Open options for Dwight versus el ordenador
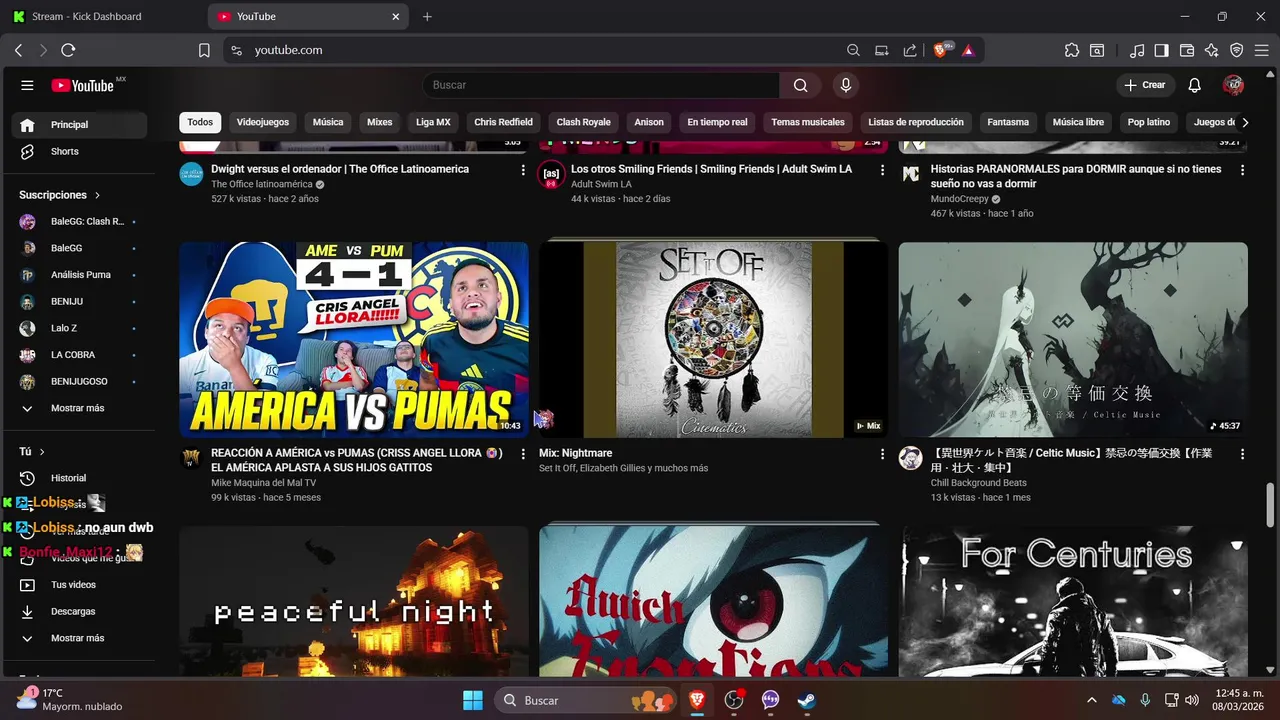The height and width of the screenshot is (720, 1280). (x=523, y=170)
